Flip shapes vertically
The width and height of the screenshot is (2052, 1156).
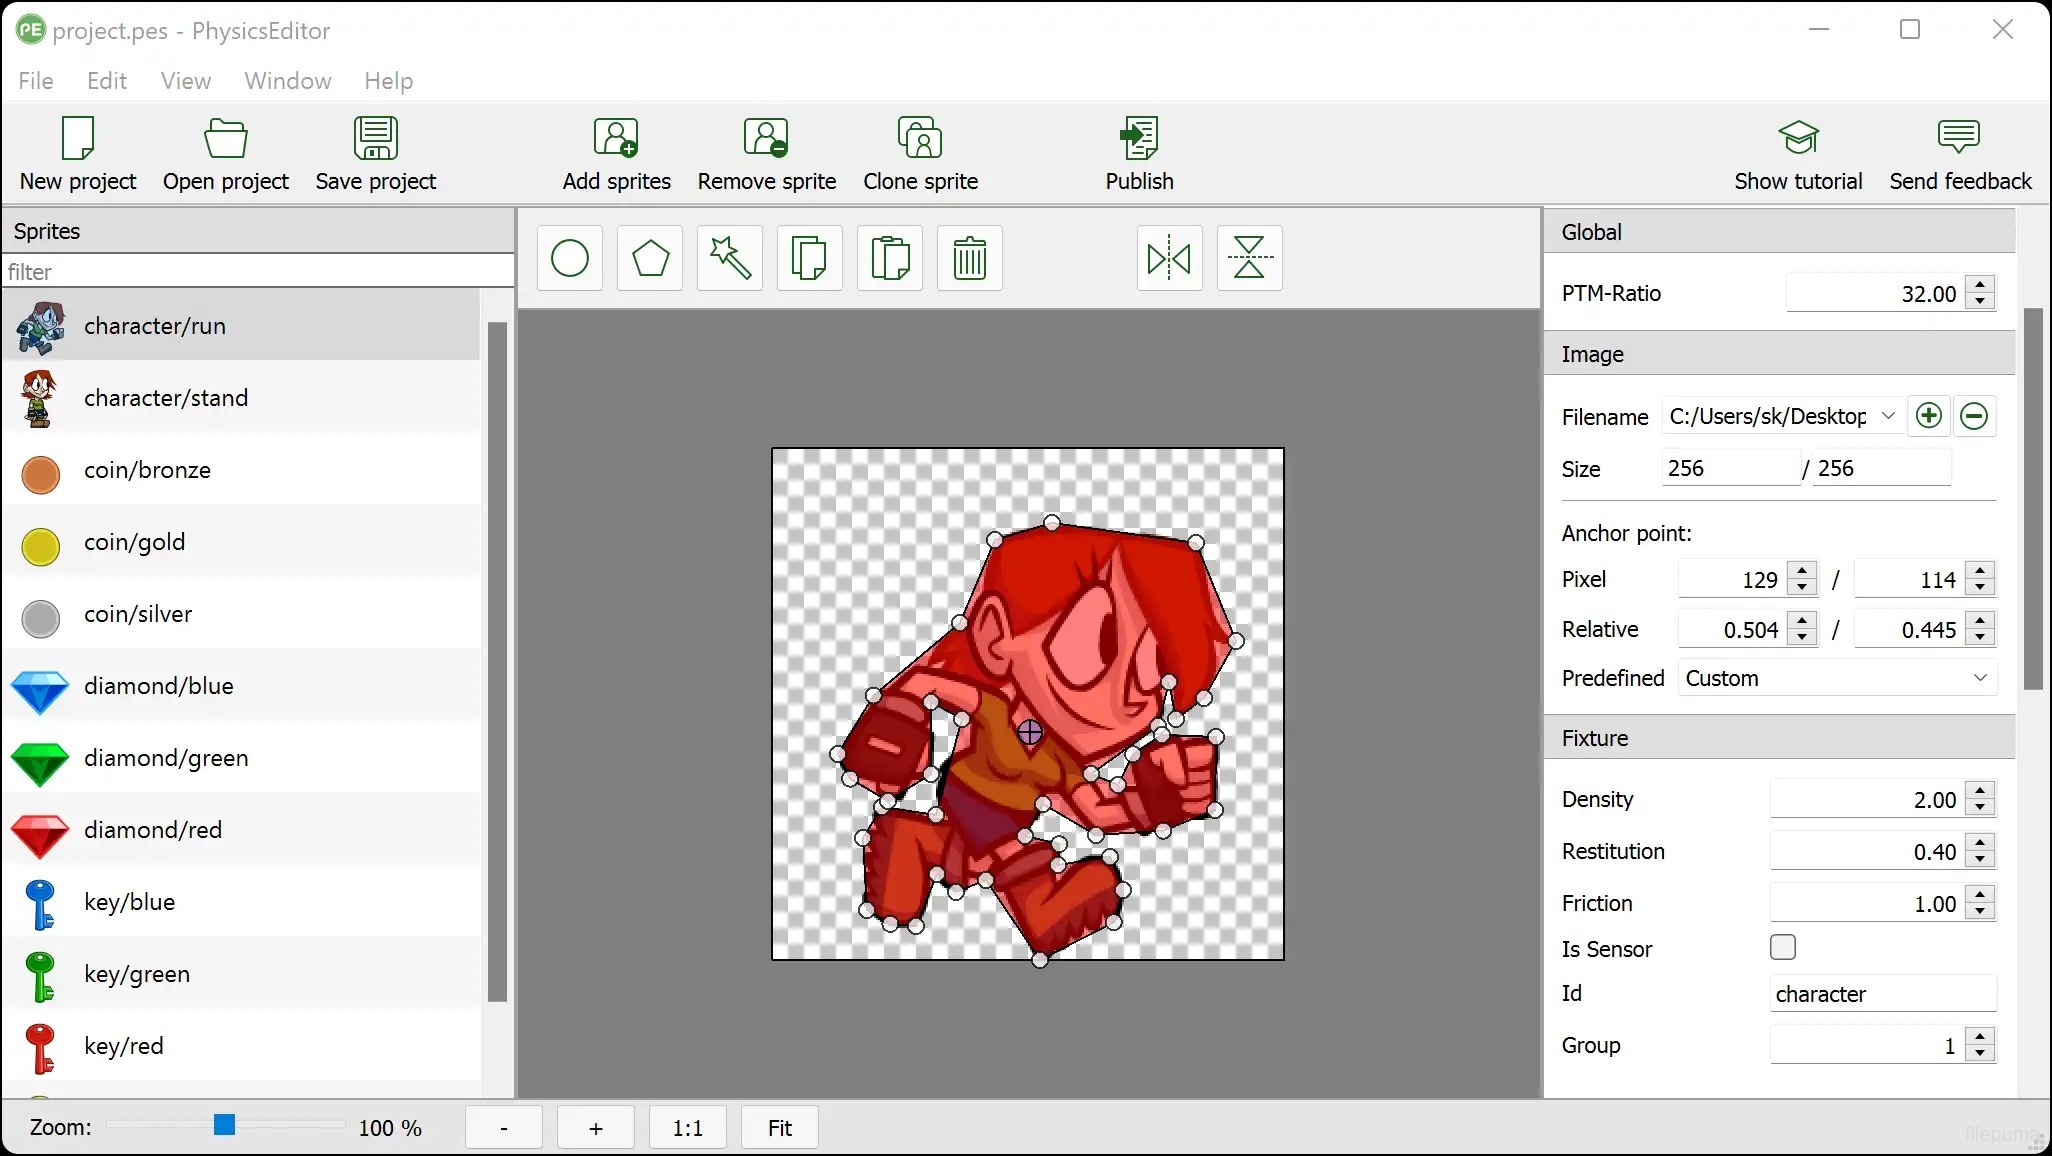(x=1249, y=259)
